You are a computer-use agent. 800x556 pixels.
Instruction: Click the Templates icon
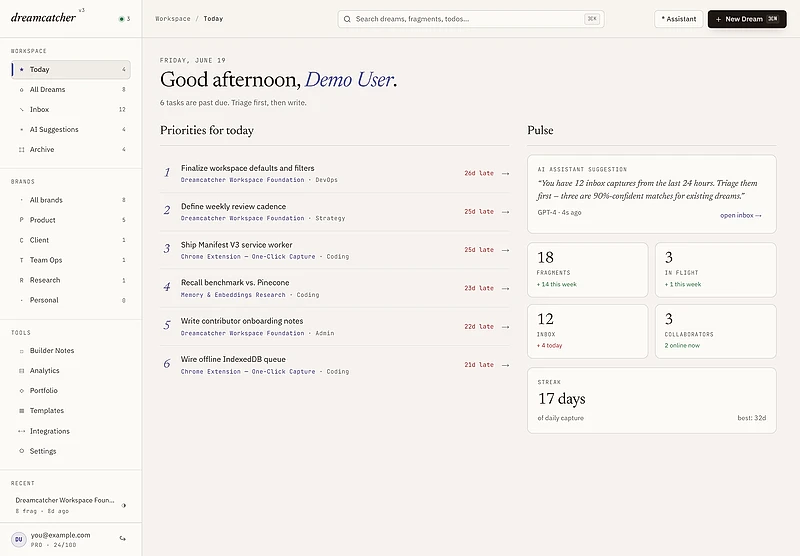click(x=21, y=411)
